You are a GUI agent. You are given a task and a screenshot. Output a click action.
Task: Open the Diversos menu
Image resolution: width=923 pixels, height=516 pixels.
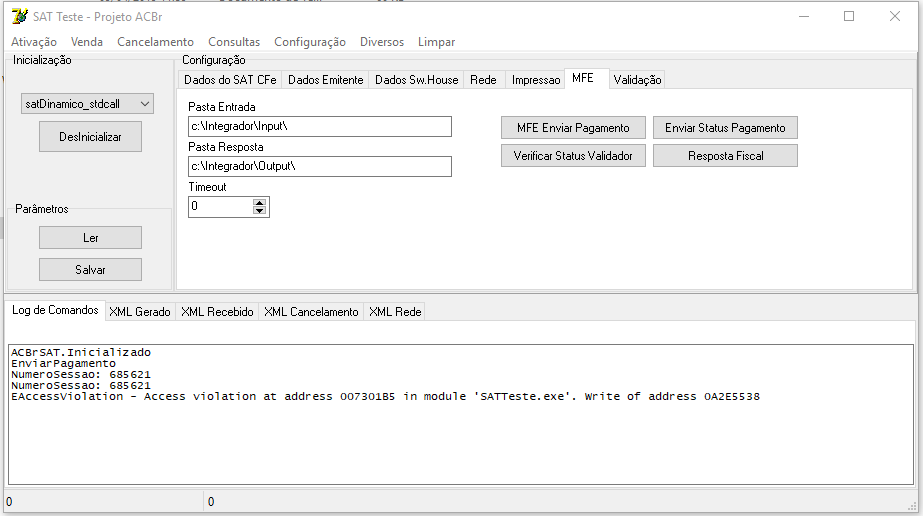coord(382,42)
